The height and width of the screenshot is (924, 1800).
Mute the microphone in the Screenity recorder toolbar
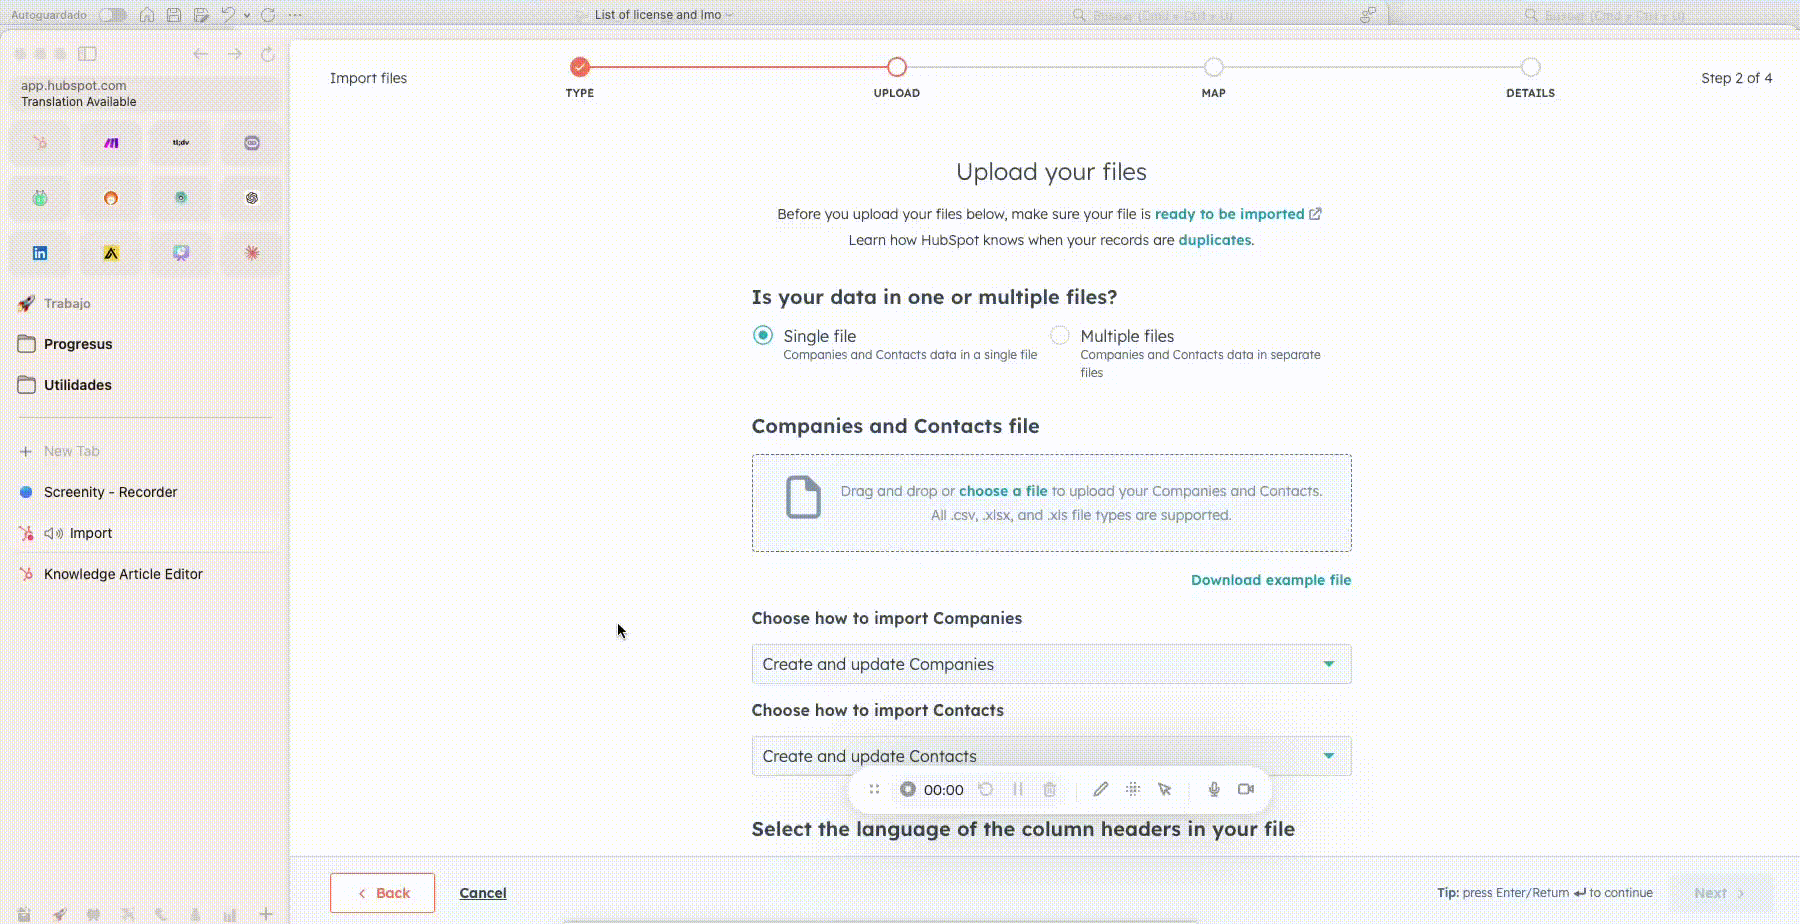click(1214, 789)
